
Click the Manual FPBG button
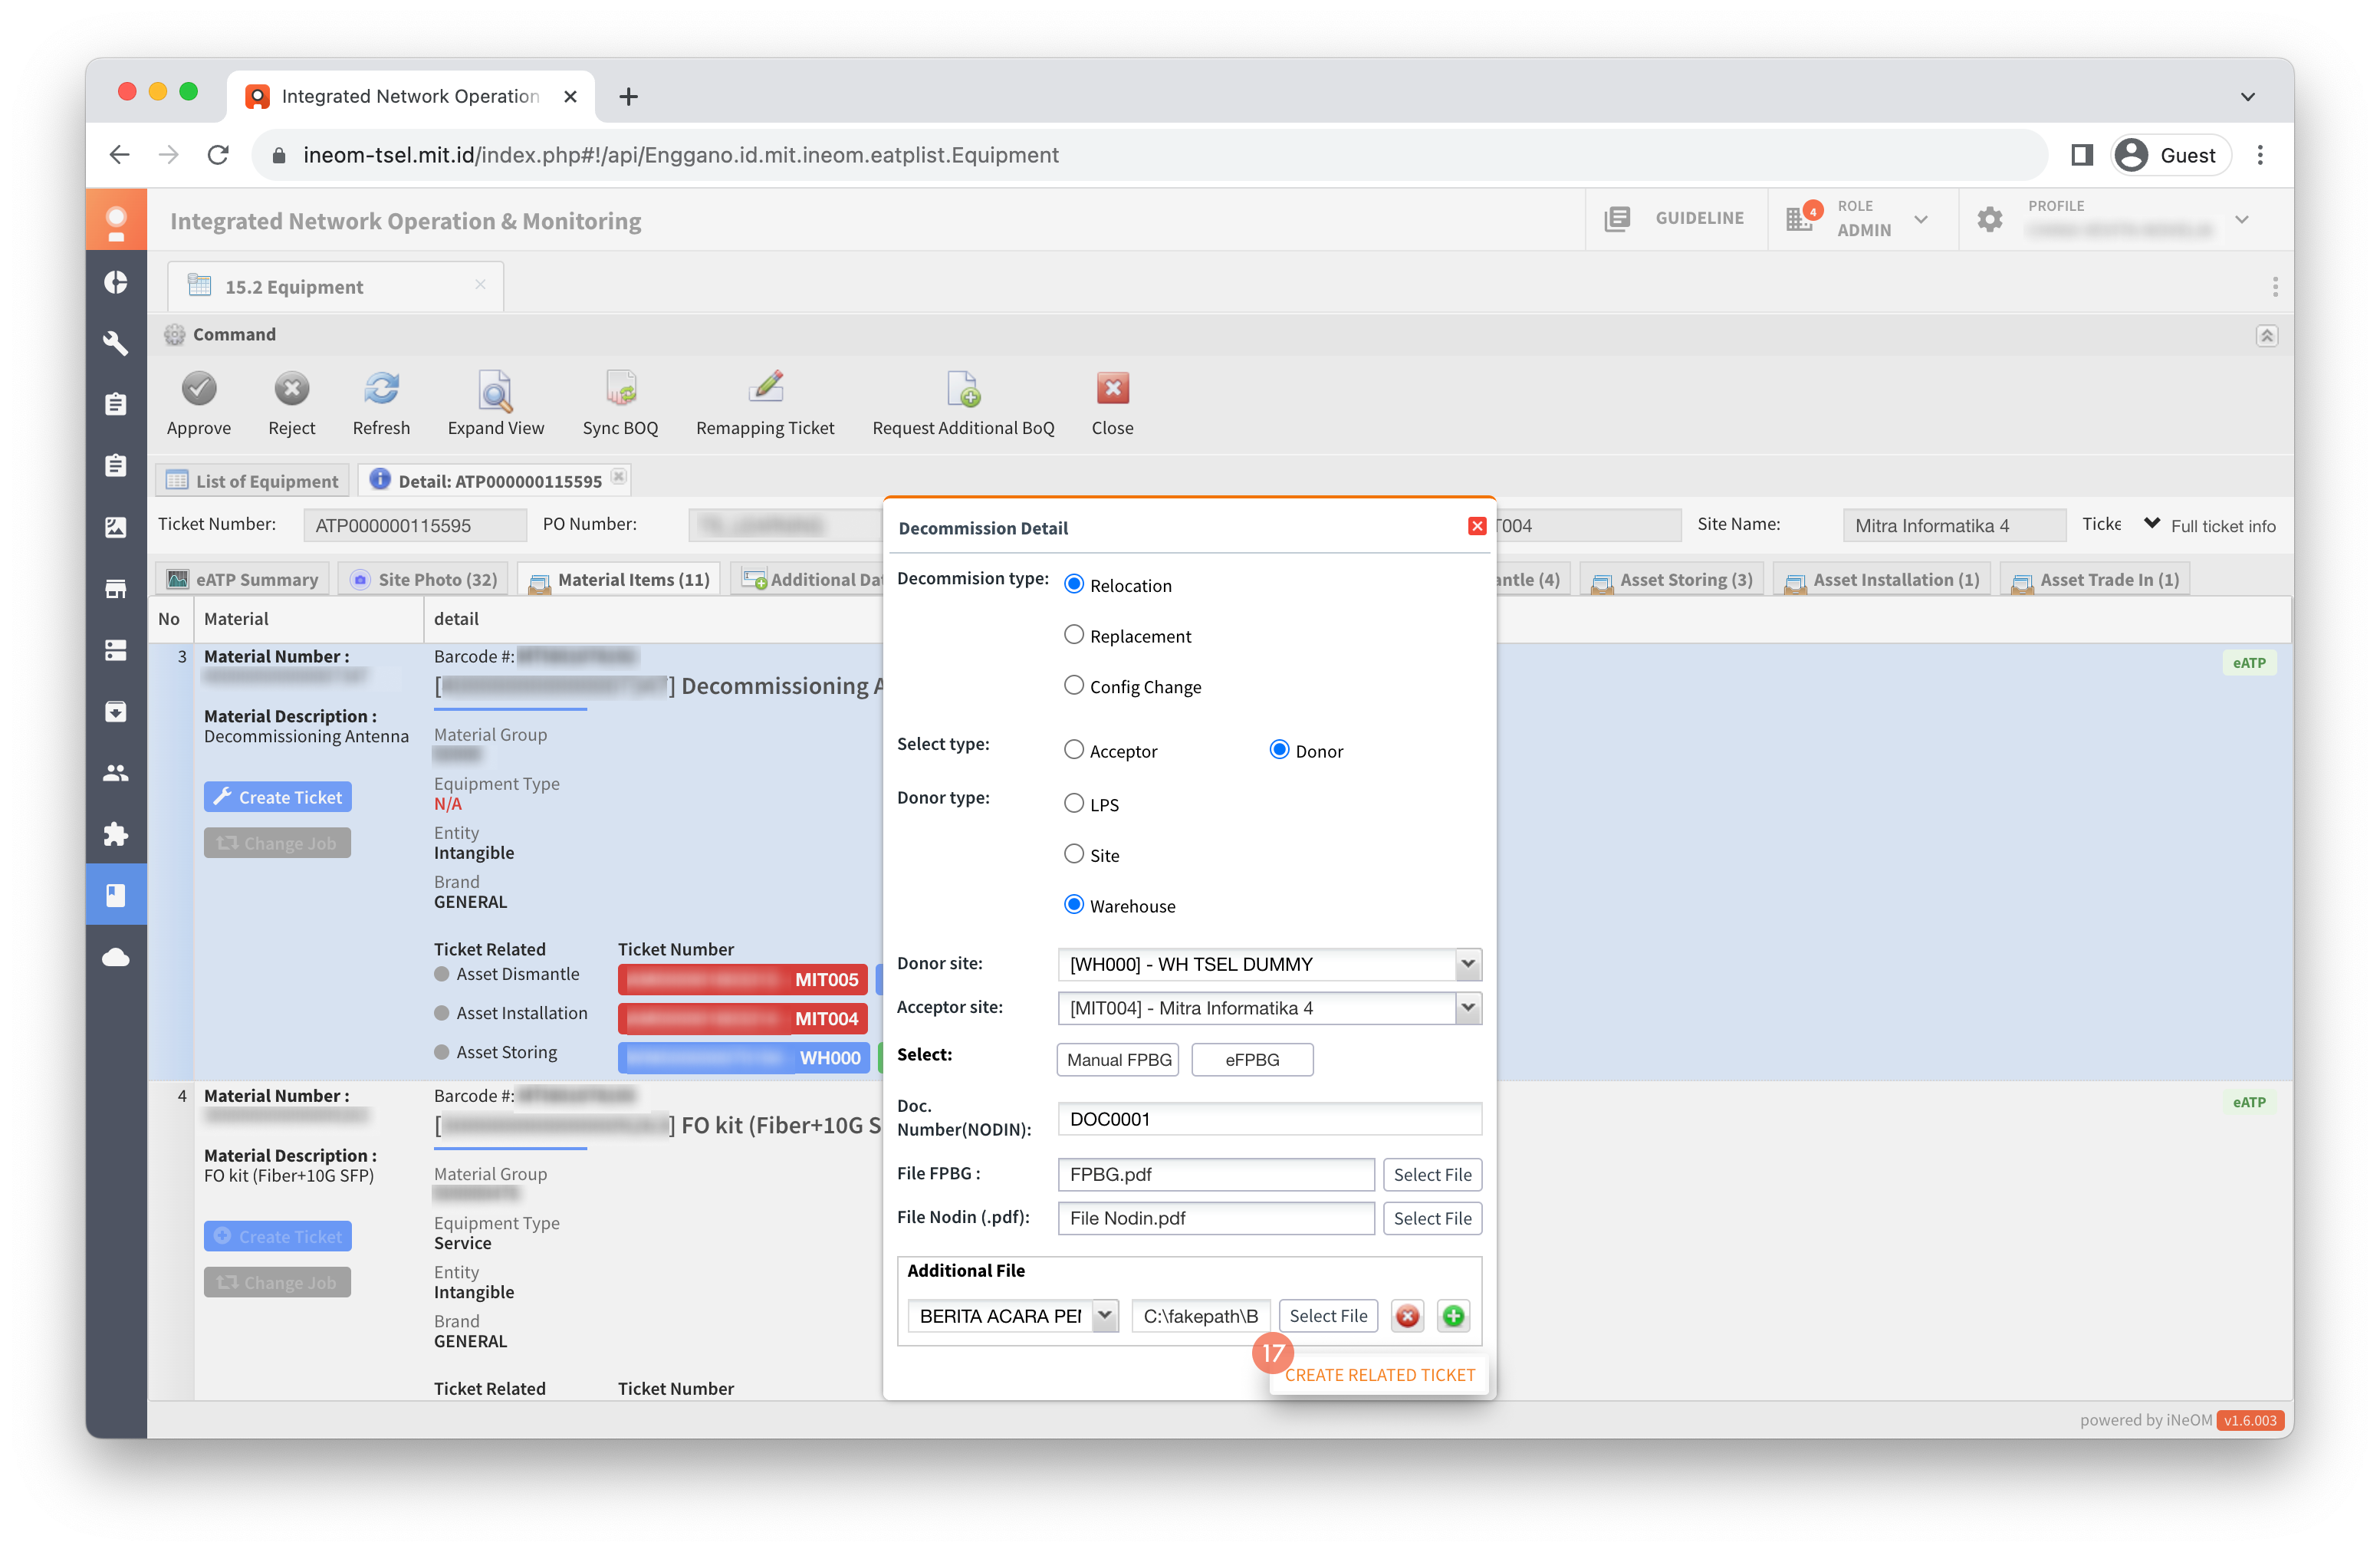[x=1118, y=1060]
